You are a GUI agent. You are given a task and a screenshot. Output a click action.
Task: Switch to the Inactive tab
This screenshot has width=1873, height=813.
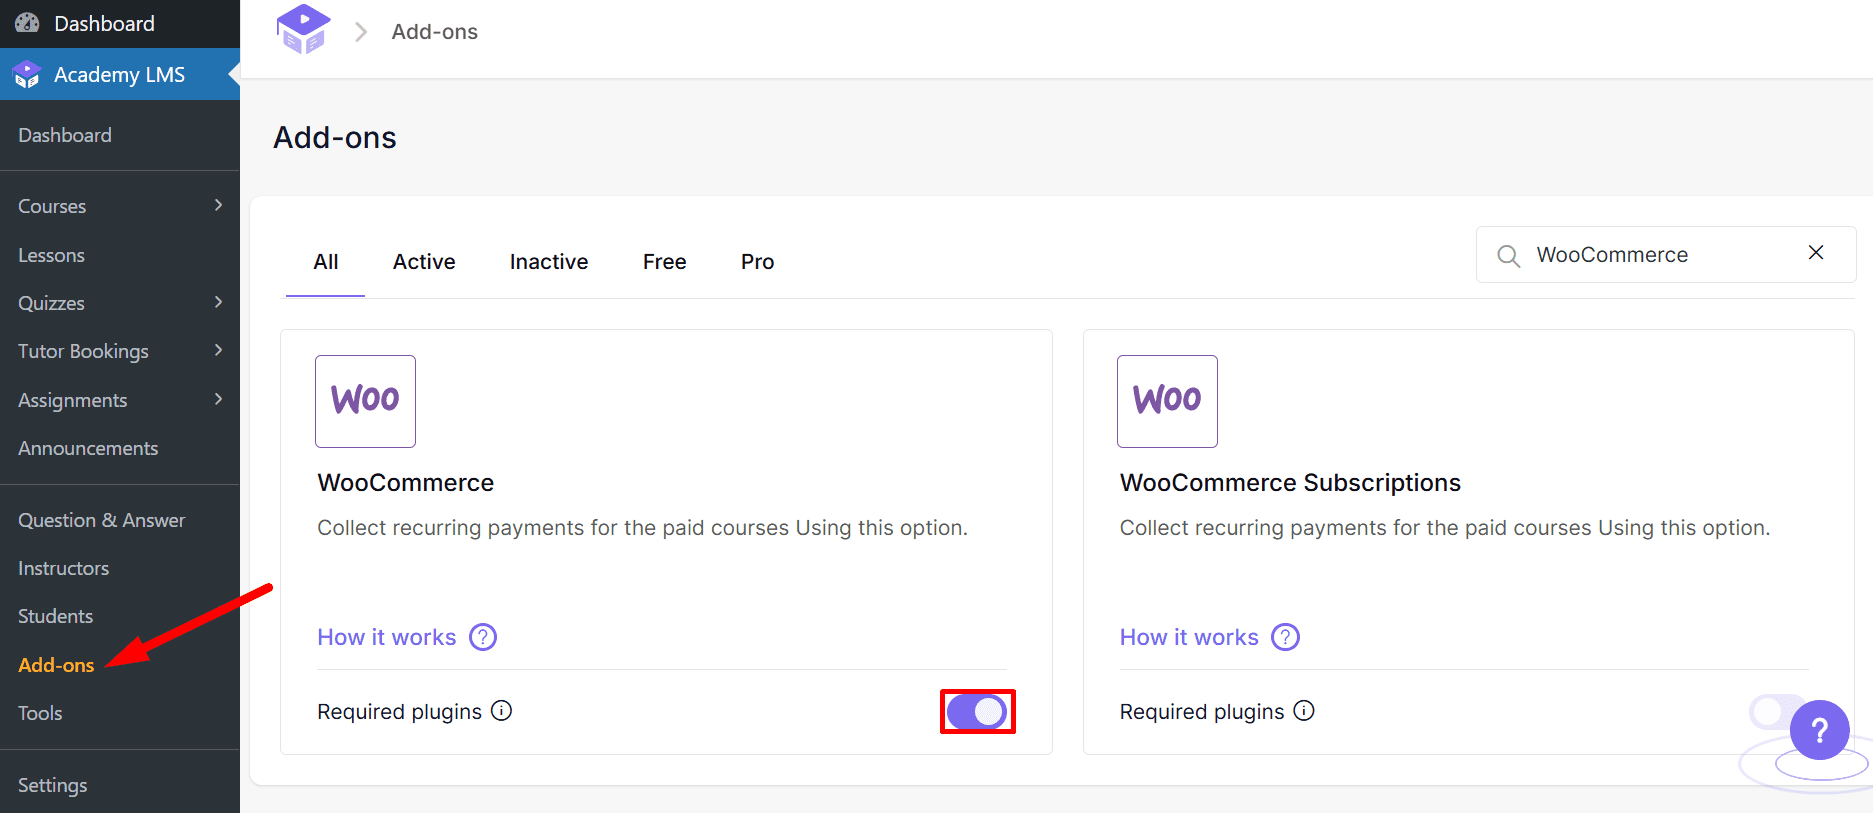coord(549,262)
